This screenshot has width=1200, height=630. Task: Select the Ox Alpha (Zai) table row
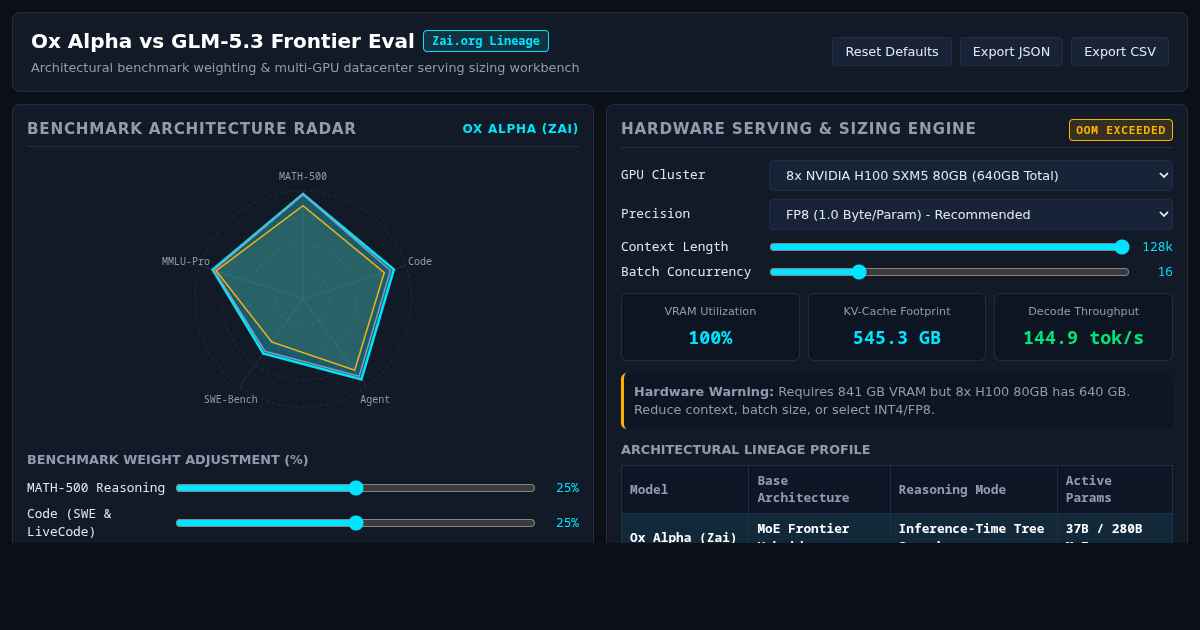[897, 529]
